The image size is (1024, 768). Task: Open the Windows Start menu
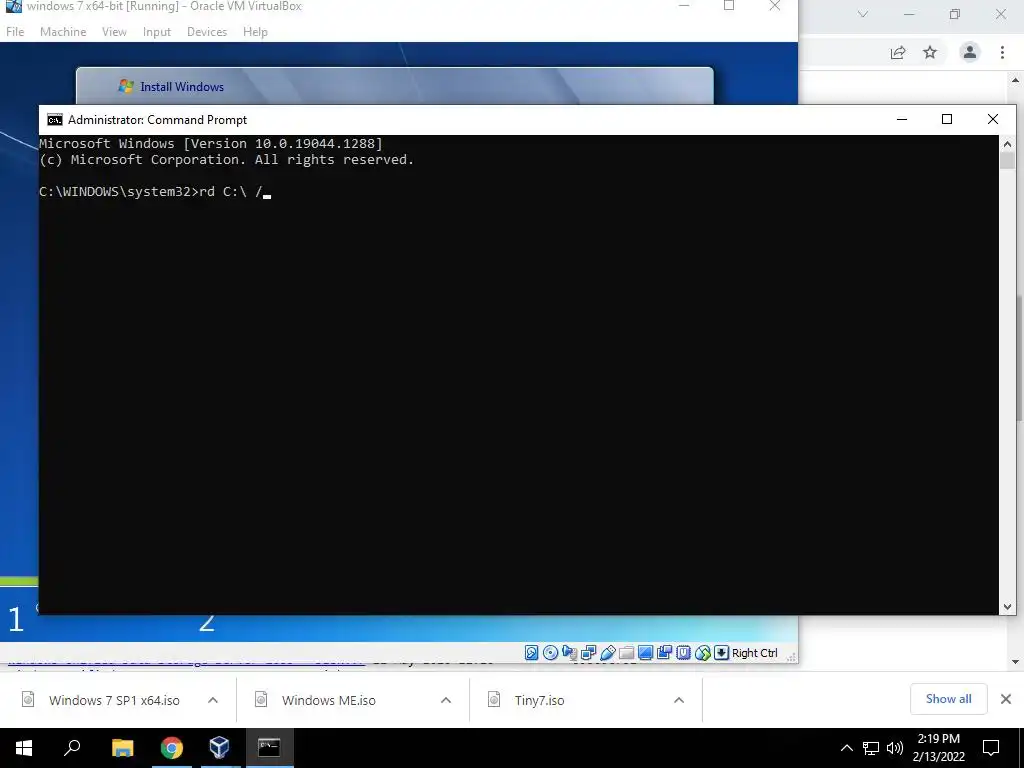24,748
